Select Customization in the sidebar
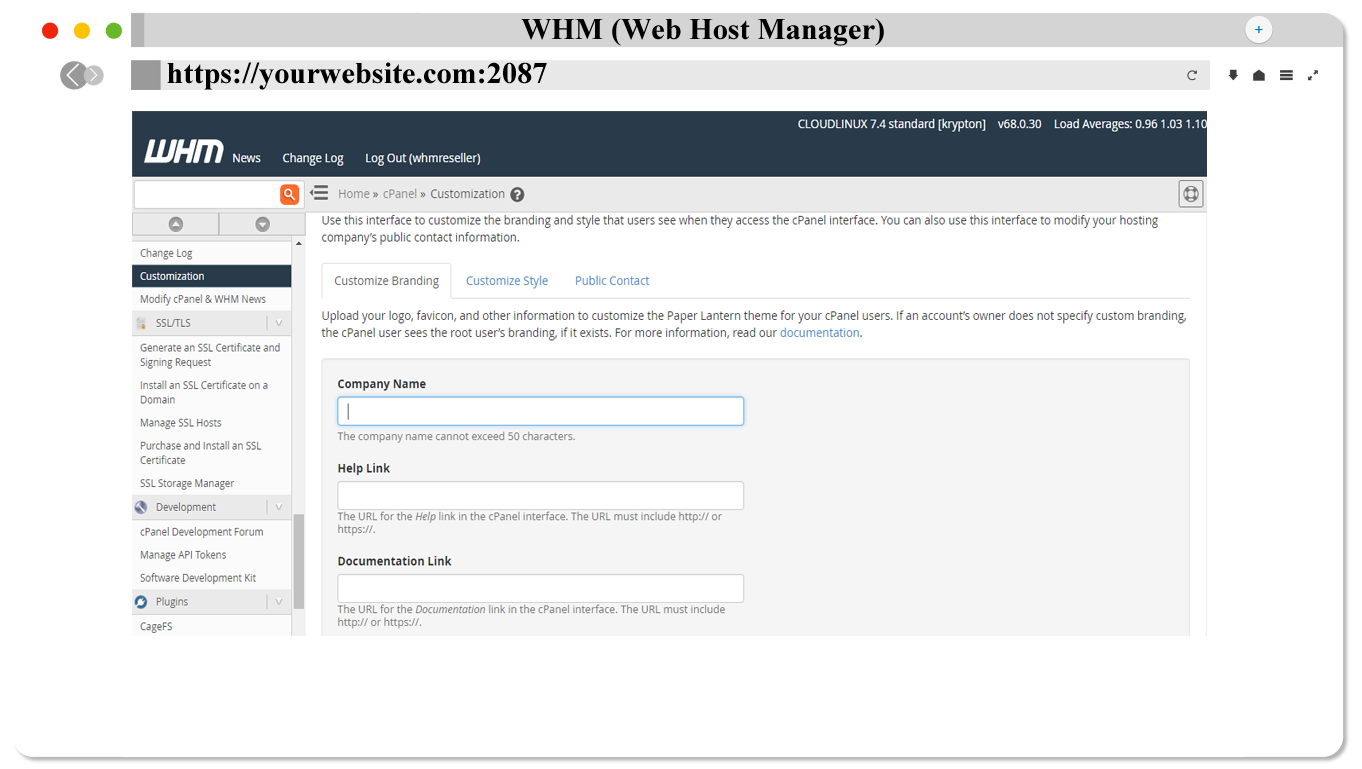 click(212, 276)
